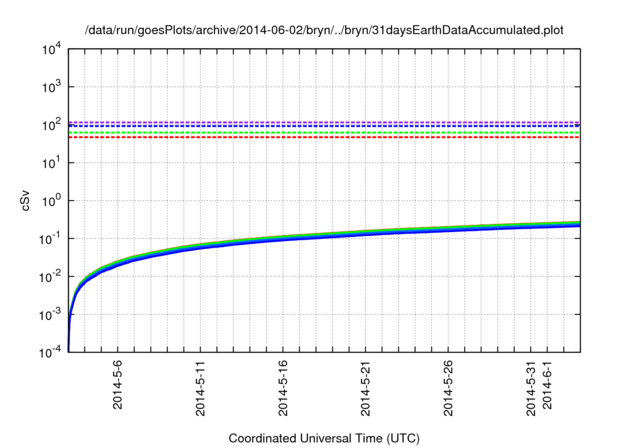
Task: Select the 10^2 y-axis tick label
Action: (x=53, y=124)
